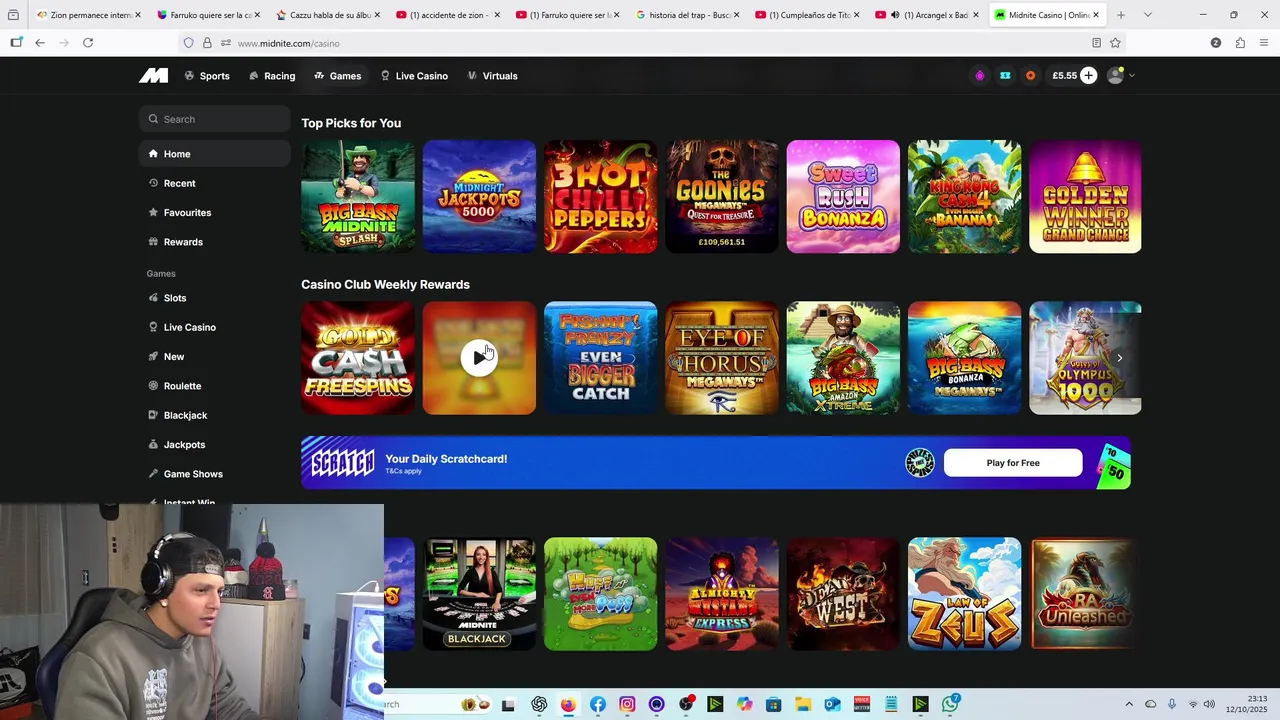
Task: Open Sweet Rush Bonanza game
Action: (x=843, y=196)
